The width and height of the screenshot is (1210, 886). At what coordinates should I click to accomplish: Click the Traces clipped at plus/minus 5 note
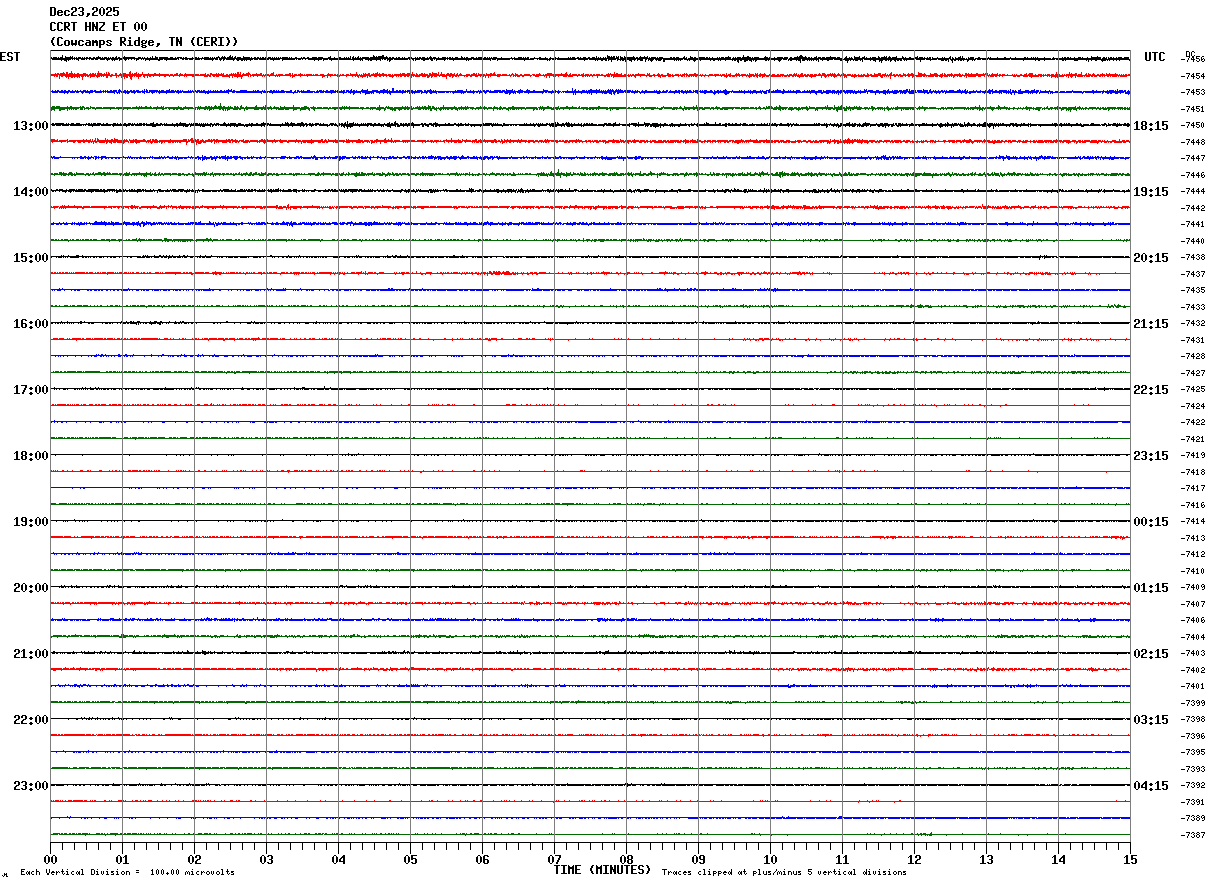784,873
